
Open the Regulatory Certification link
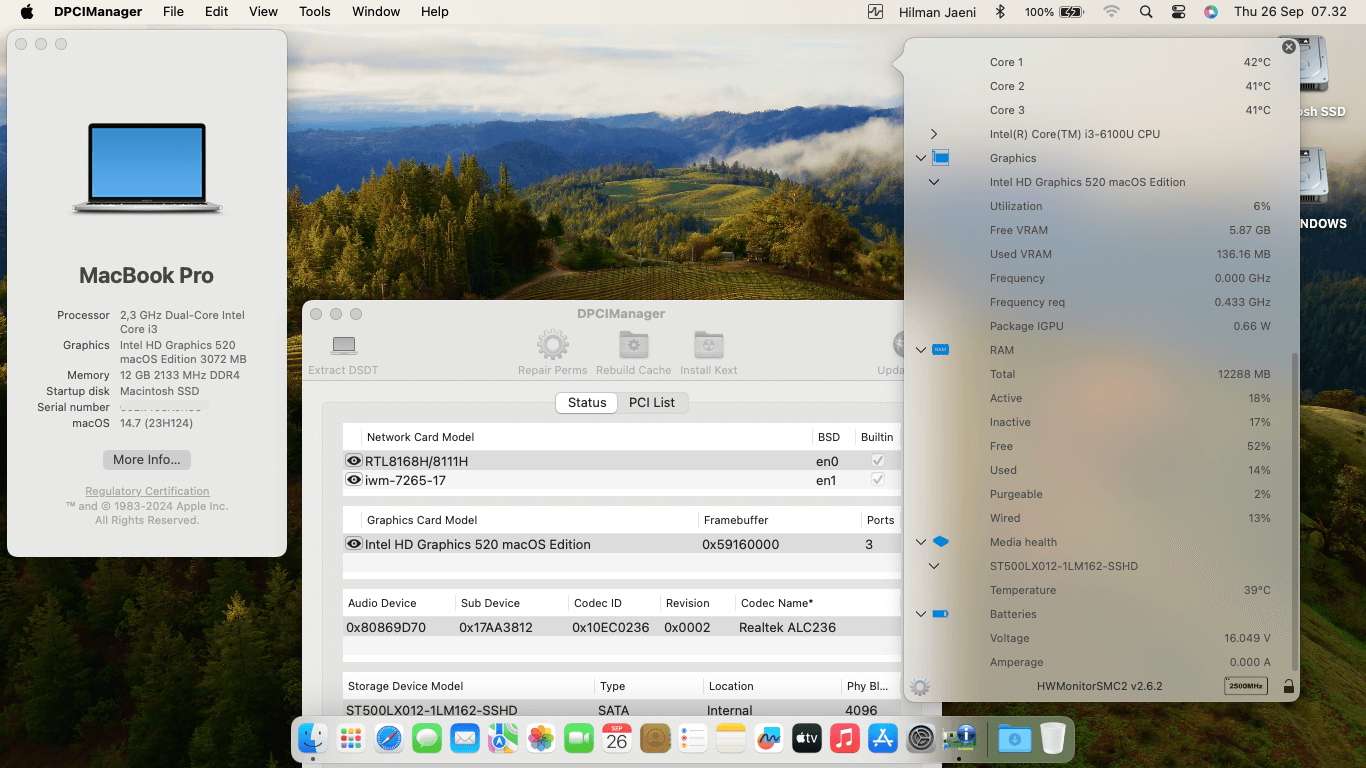147,491
